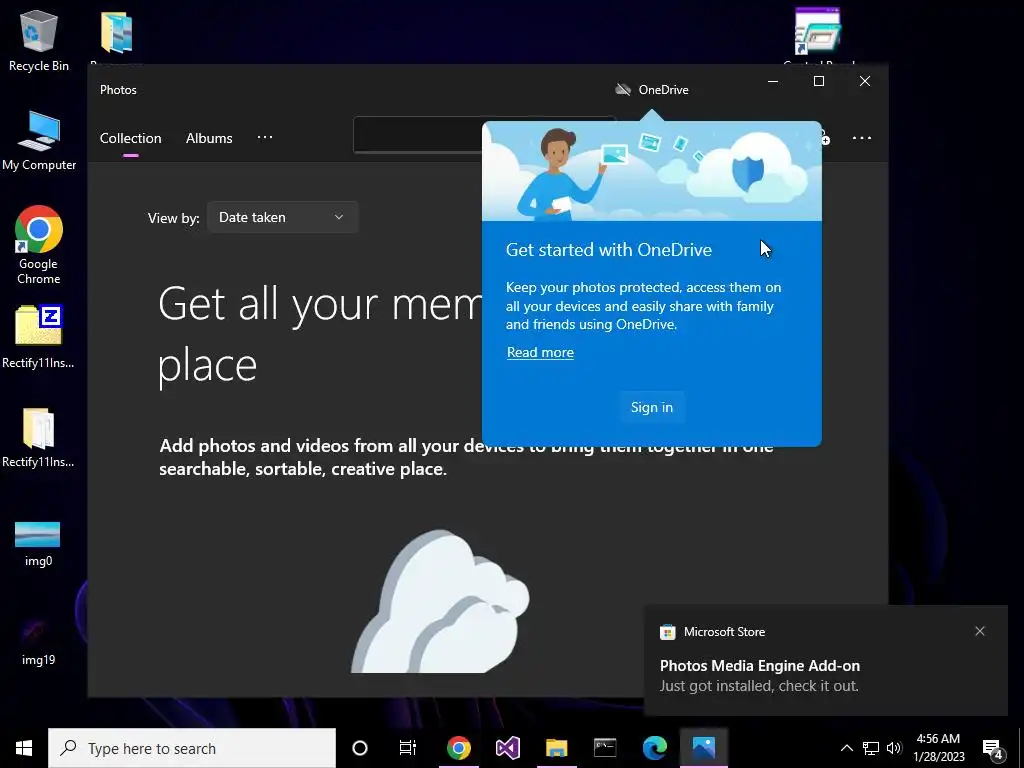Screen dimensions: 1024x768
Task: Open File Explorer from the taskbar
Action: [x=556, y=748]
